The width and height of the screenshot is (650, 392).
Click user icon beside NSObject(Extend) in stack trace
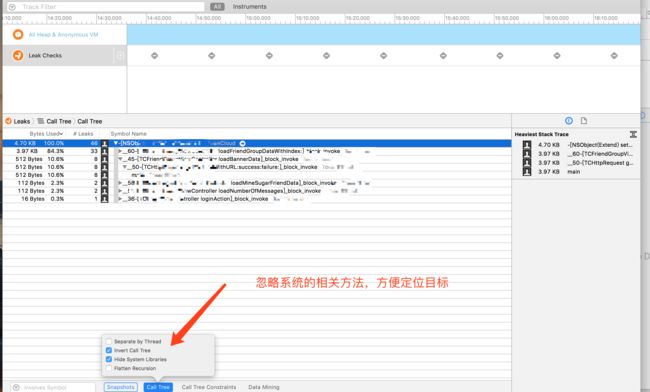pyautogui.click(x=527, y=145)
